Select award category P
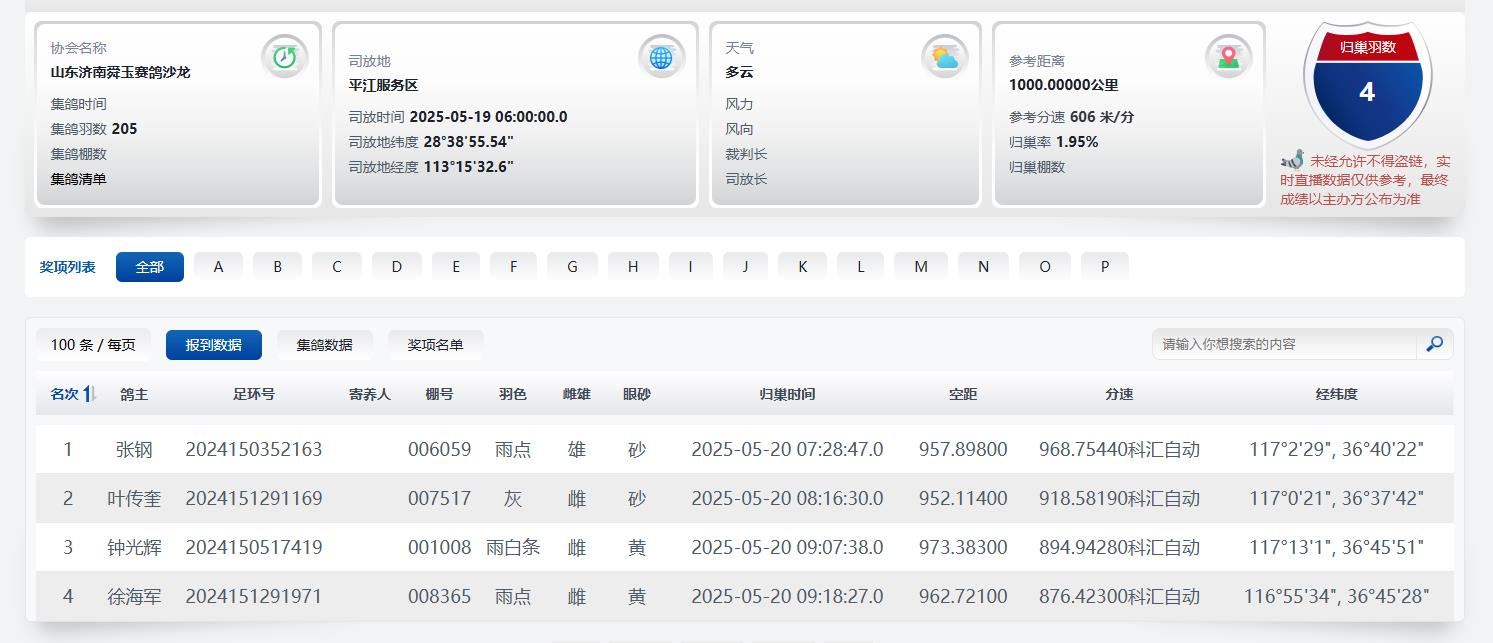 pos(1104,267)
